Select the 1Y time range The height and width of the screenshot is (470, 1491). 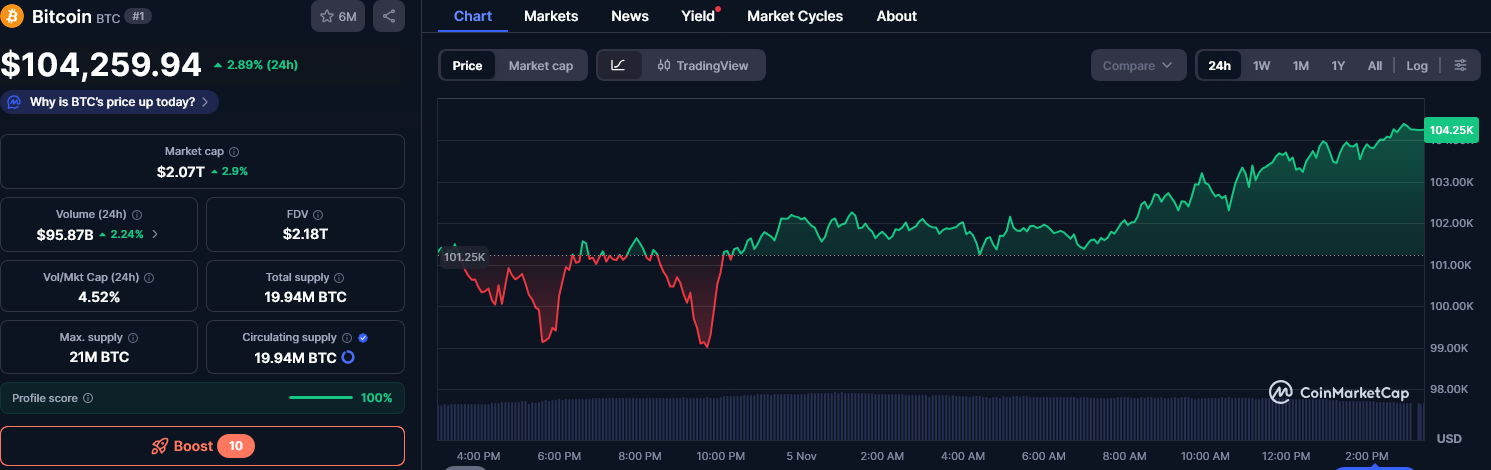pos(1338,65)
